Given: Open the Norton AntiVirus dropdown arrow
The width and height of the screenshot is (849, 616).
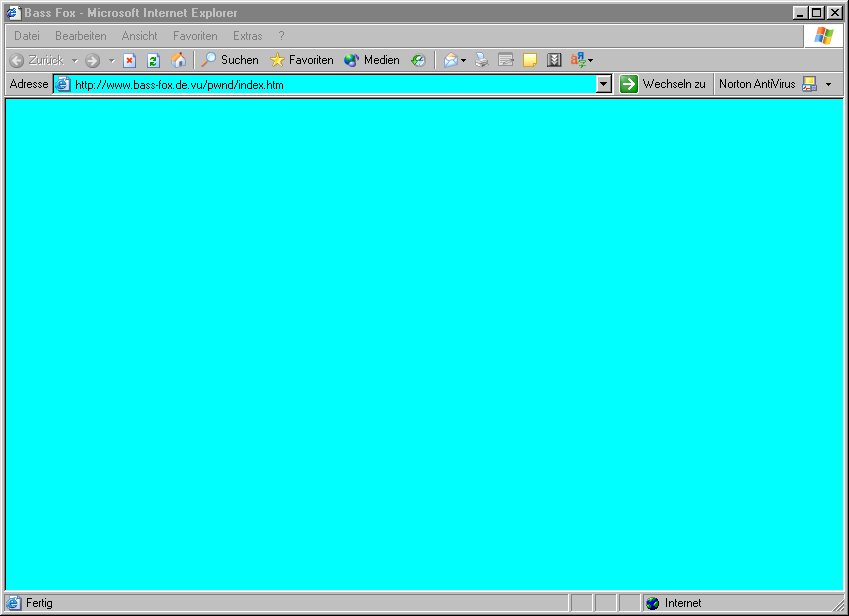Looking at the screenshot, I should tap(828, 84).
